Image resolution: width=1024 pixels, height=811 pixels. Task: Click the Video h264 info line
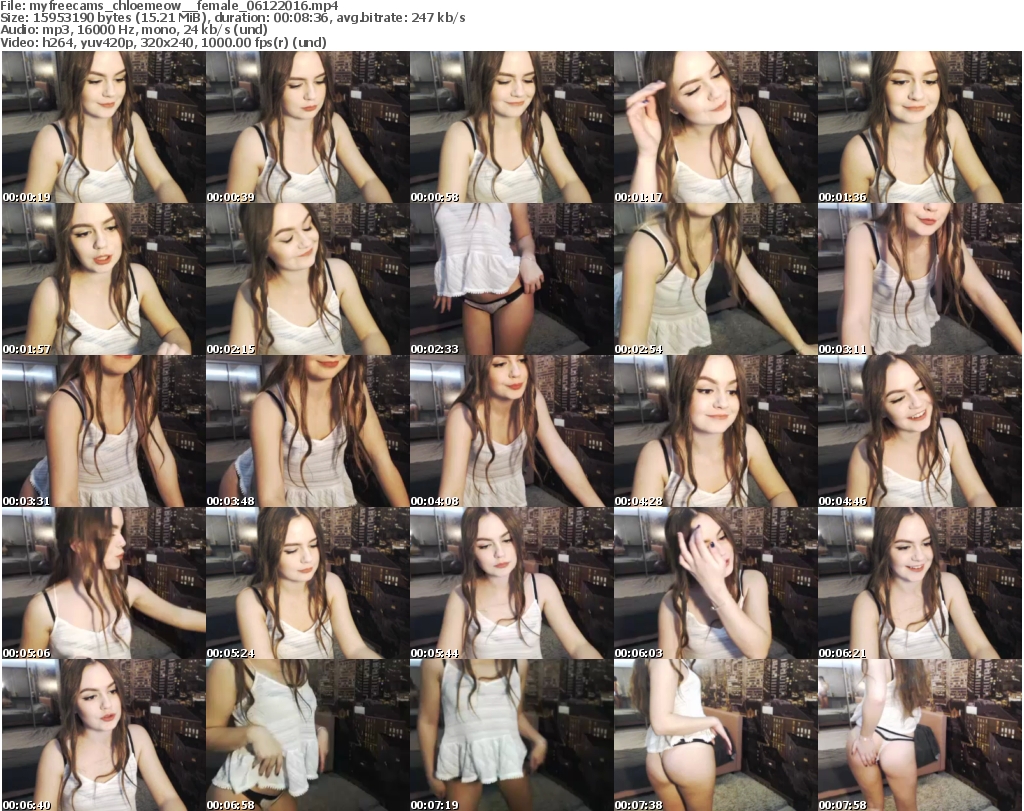pyautogui.click(x=163, y=42)
